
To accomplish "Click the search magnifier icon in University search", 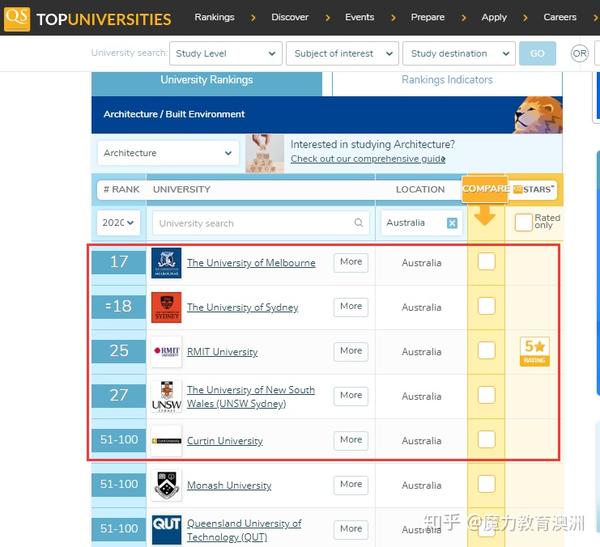I will 359,222.
